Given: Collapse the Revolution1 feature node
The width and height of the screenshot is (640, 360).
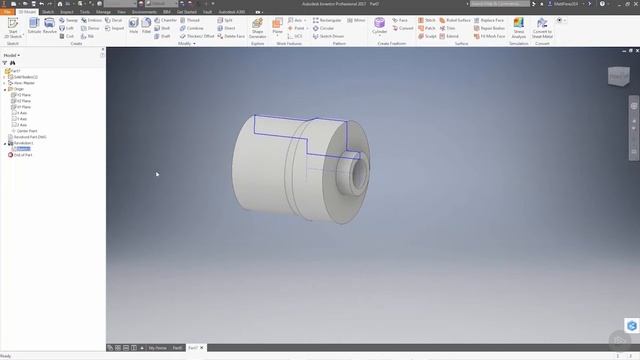Looking at the screenshot, I should (x=5, y=143).
